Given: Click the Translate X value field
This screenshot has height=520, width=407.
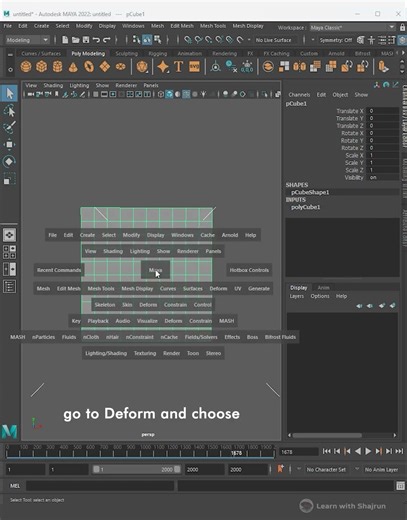Looking at the screenshot, I should click(383, 111).
